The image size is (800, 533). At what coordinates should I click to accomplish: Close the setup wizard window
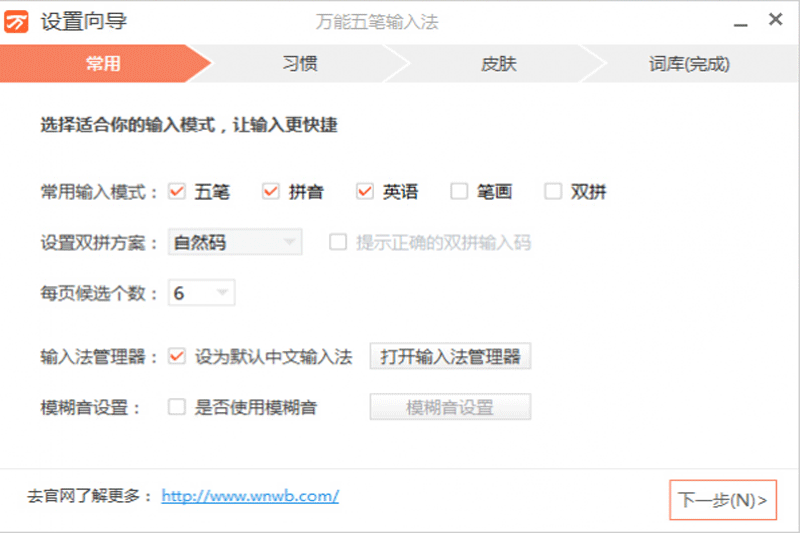775,20
